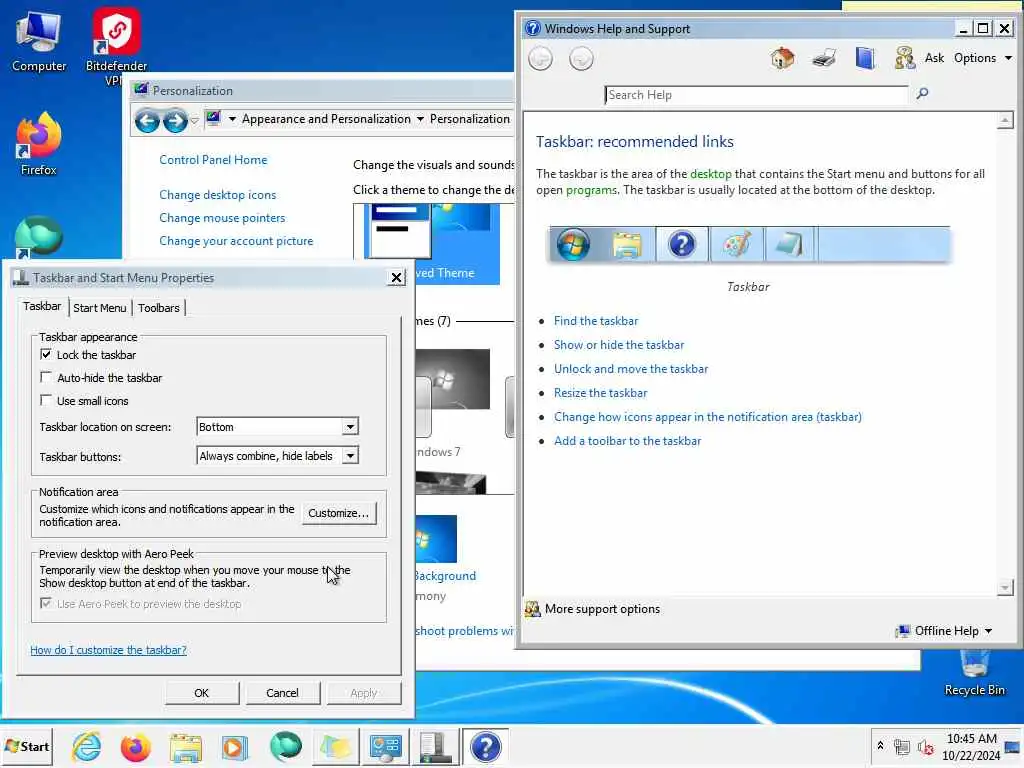Screen dimensions: 1024x768
Task: Expand the Options menu in Help
Action: click(983, 57)
